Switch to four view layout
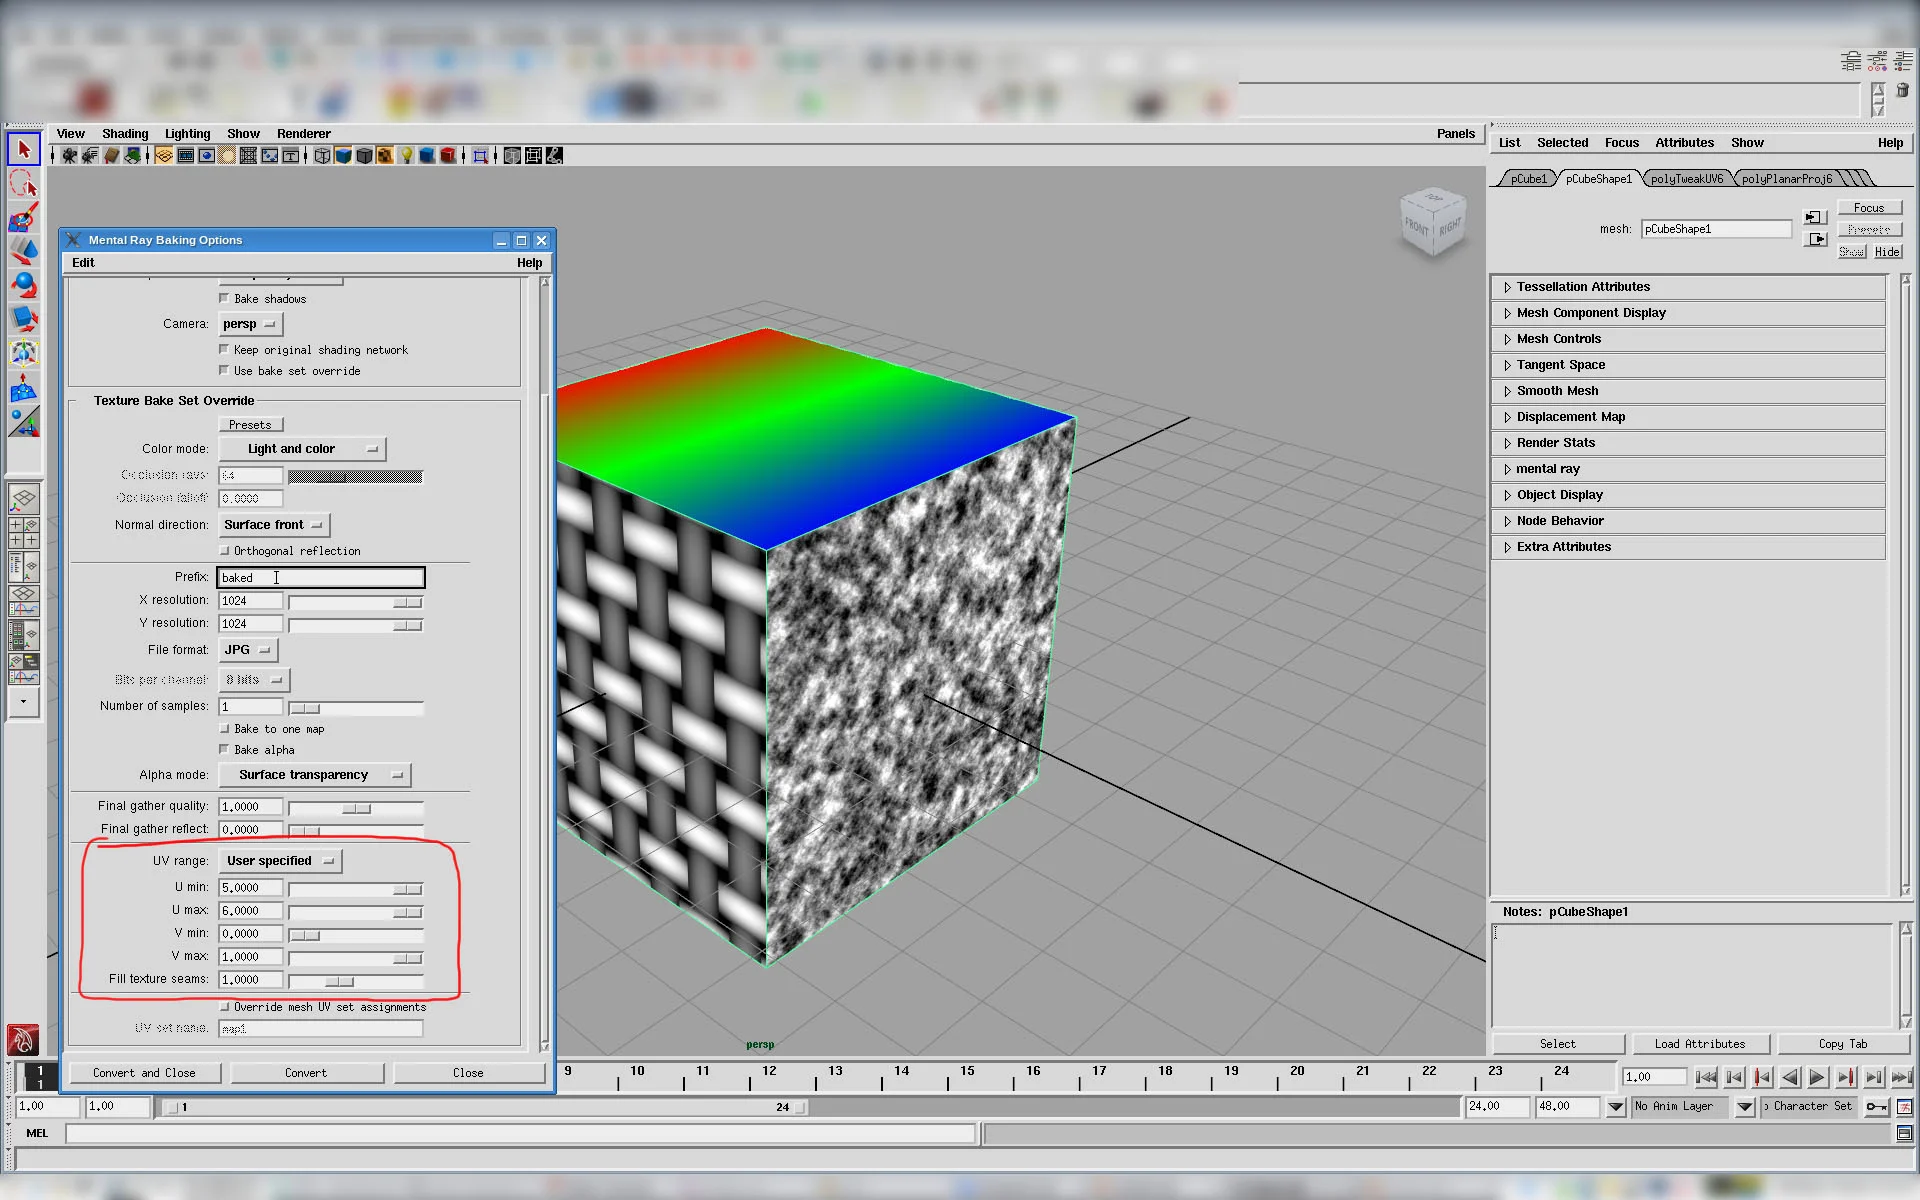The width and height of the screenshot is (1920, 1200). [x=24, y=532]
